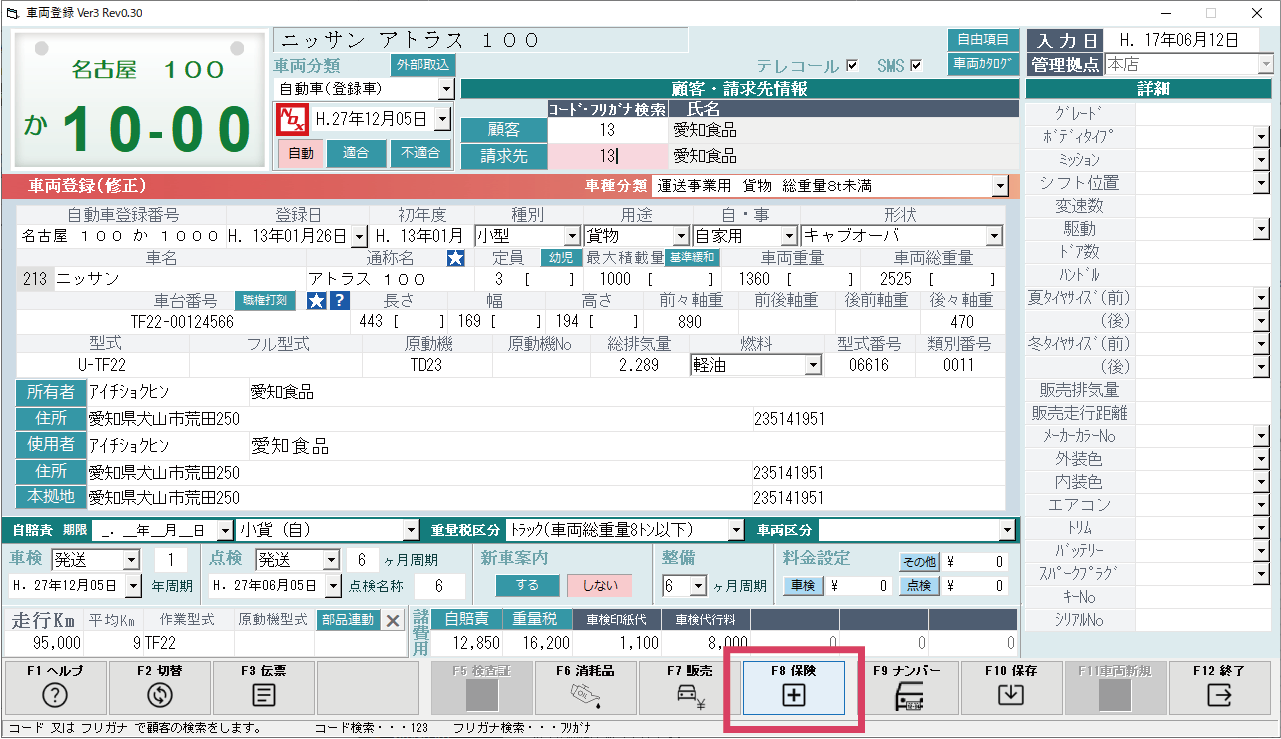Viewport: 1281px width, 739px height.
Task: Click 自賠責 期限 date field
Action: [x=162, y=530]
